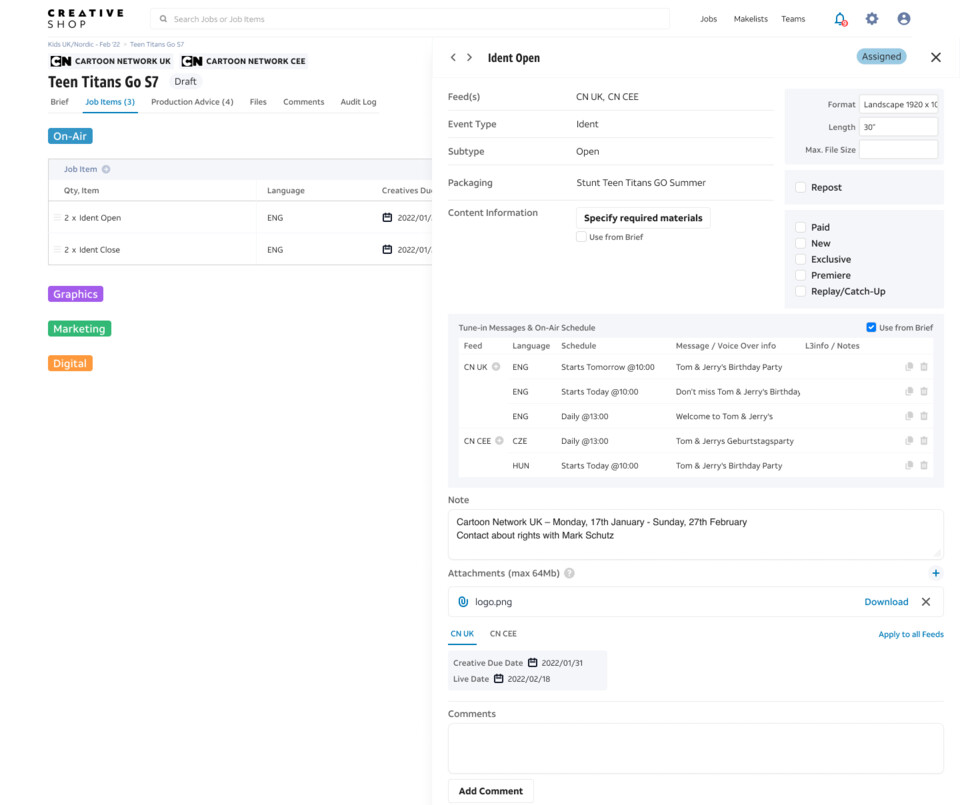This screenshot has width=960, height=805.
Task: Remove the logo.png attachment
Action: (x=926, y=602)
